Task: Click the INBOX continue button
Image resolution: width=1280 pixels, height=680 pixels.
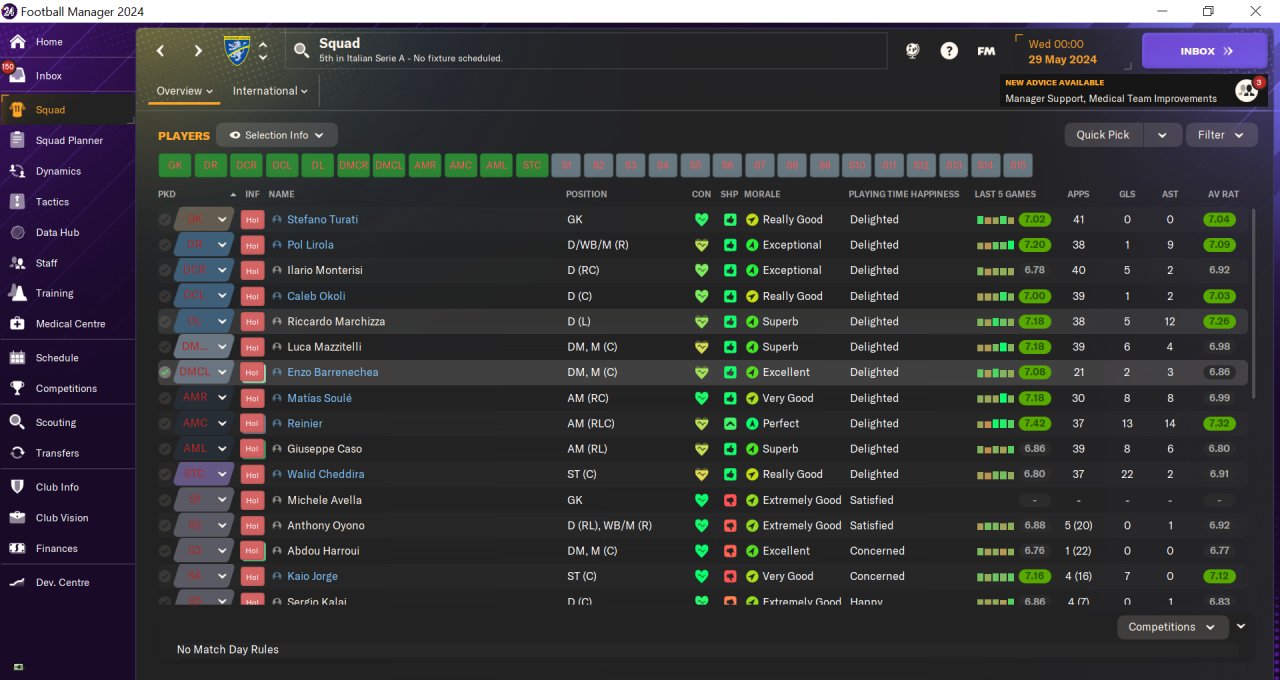Action: point(1205,51)
